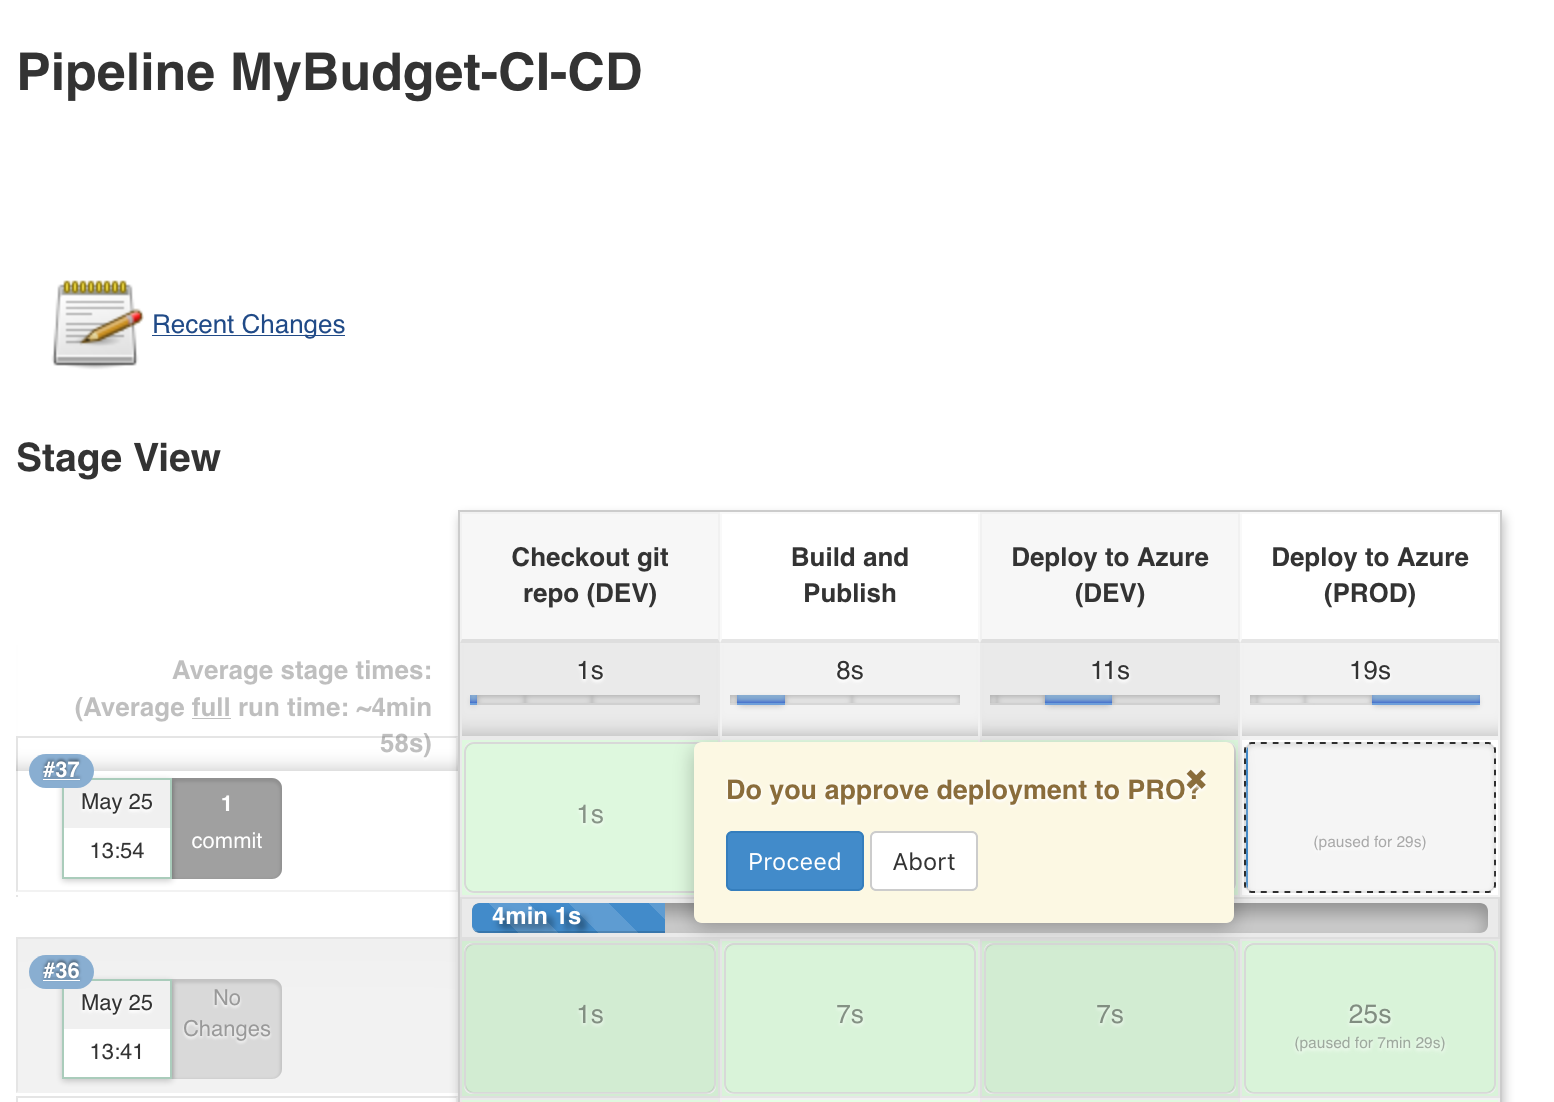Open build #36 badge
Image resolution: width=1554 pixels, height=1102 pixels.
point(61,971)
